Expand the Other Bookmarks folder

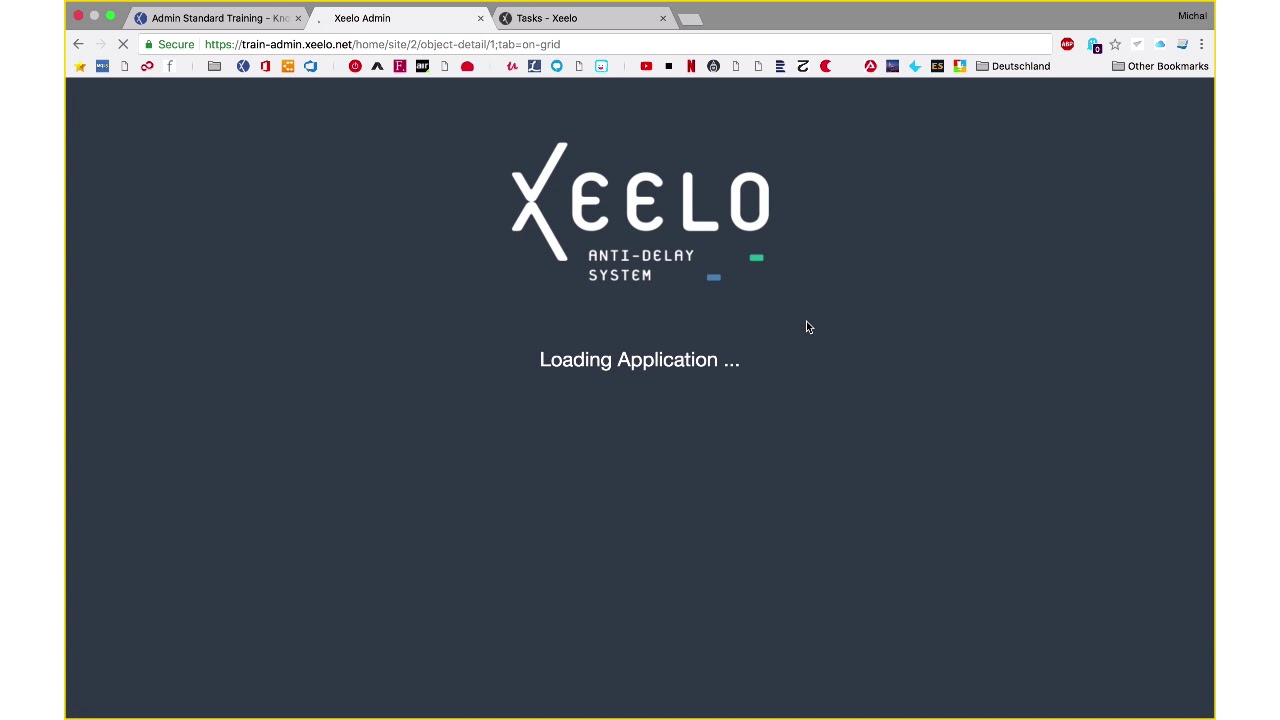[x=1160, y=66]
